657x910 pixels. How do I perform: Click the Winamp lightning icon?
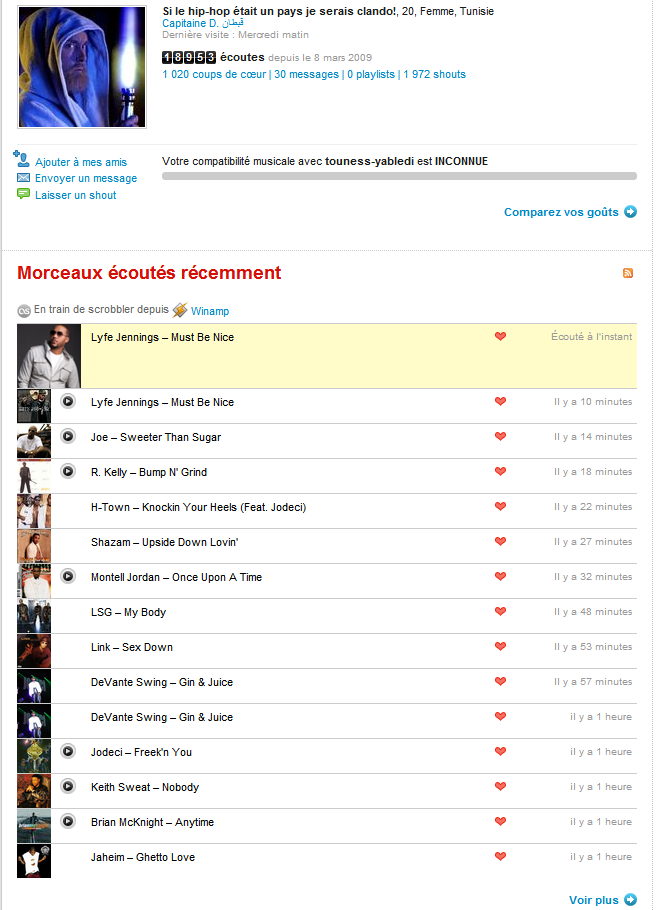click(180, 310)
